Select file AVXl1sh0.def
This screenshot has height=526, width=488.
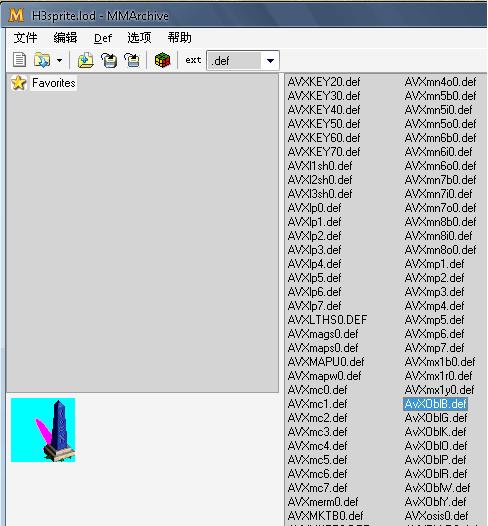point(320,166)
